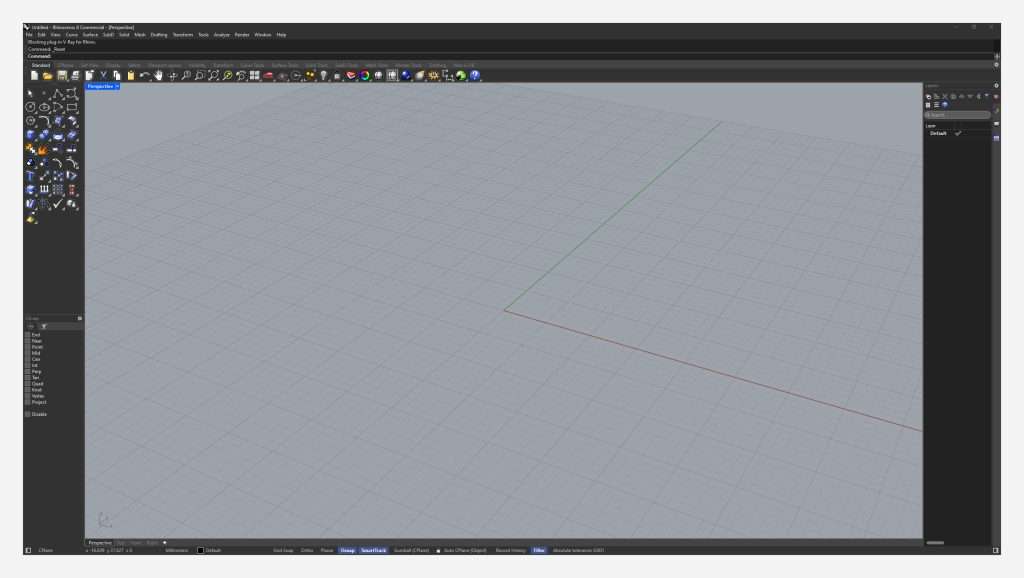This screenshot has height=578, width=1024.
Task: Open the File menu
Action: (29, 35)
